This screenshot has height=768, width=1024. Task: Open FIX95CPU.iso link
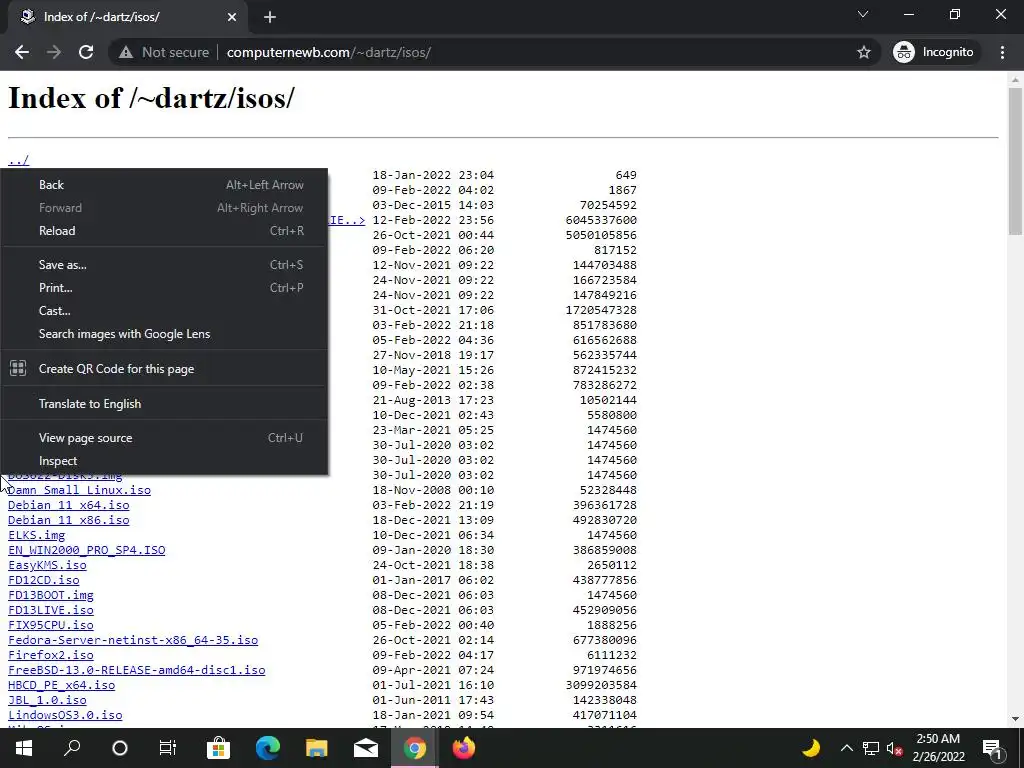pos(51,625)
